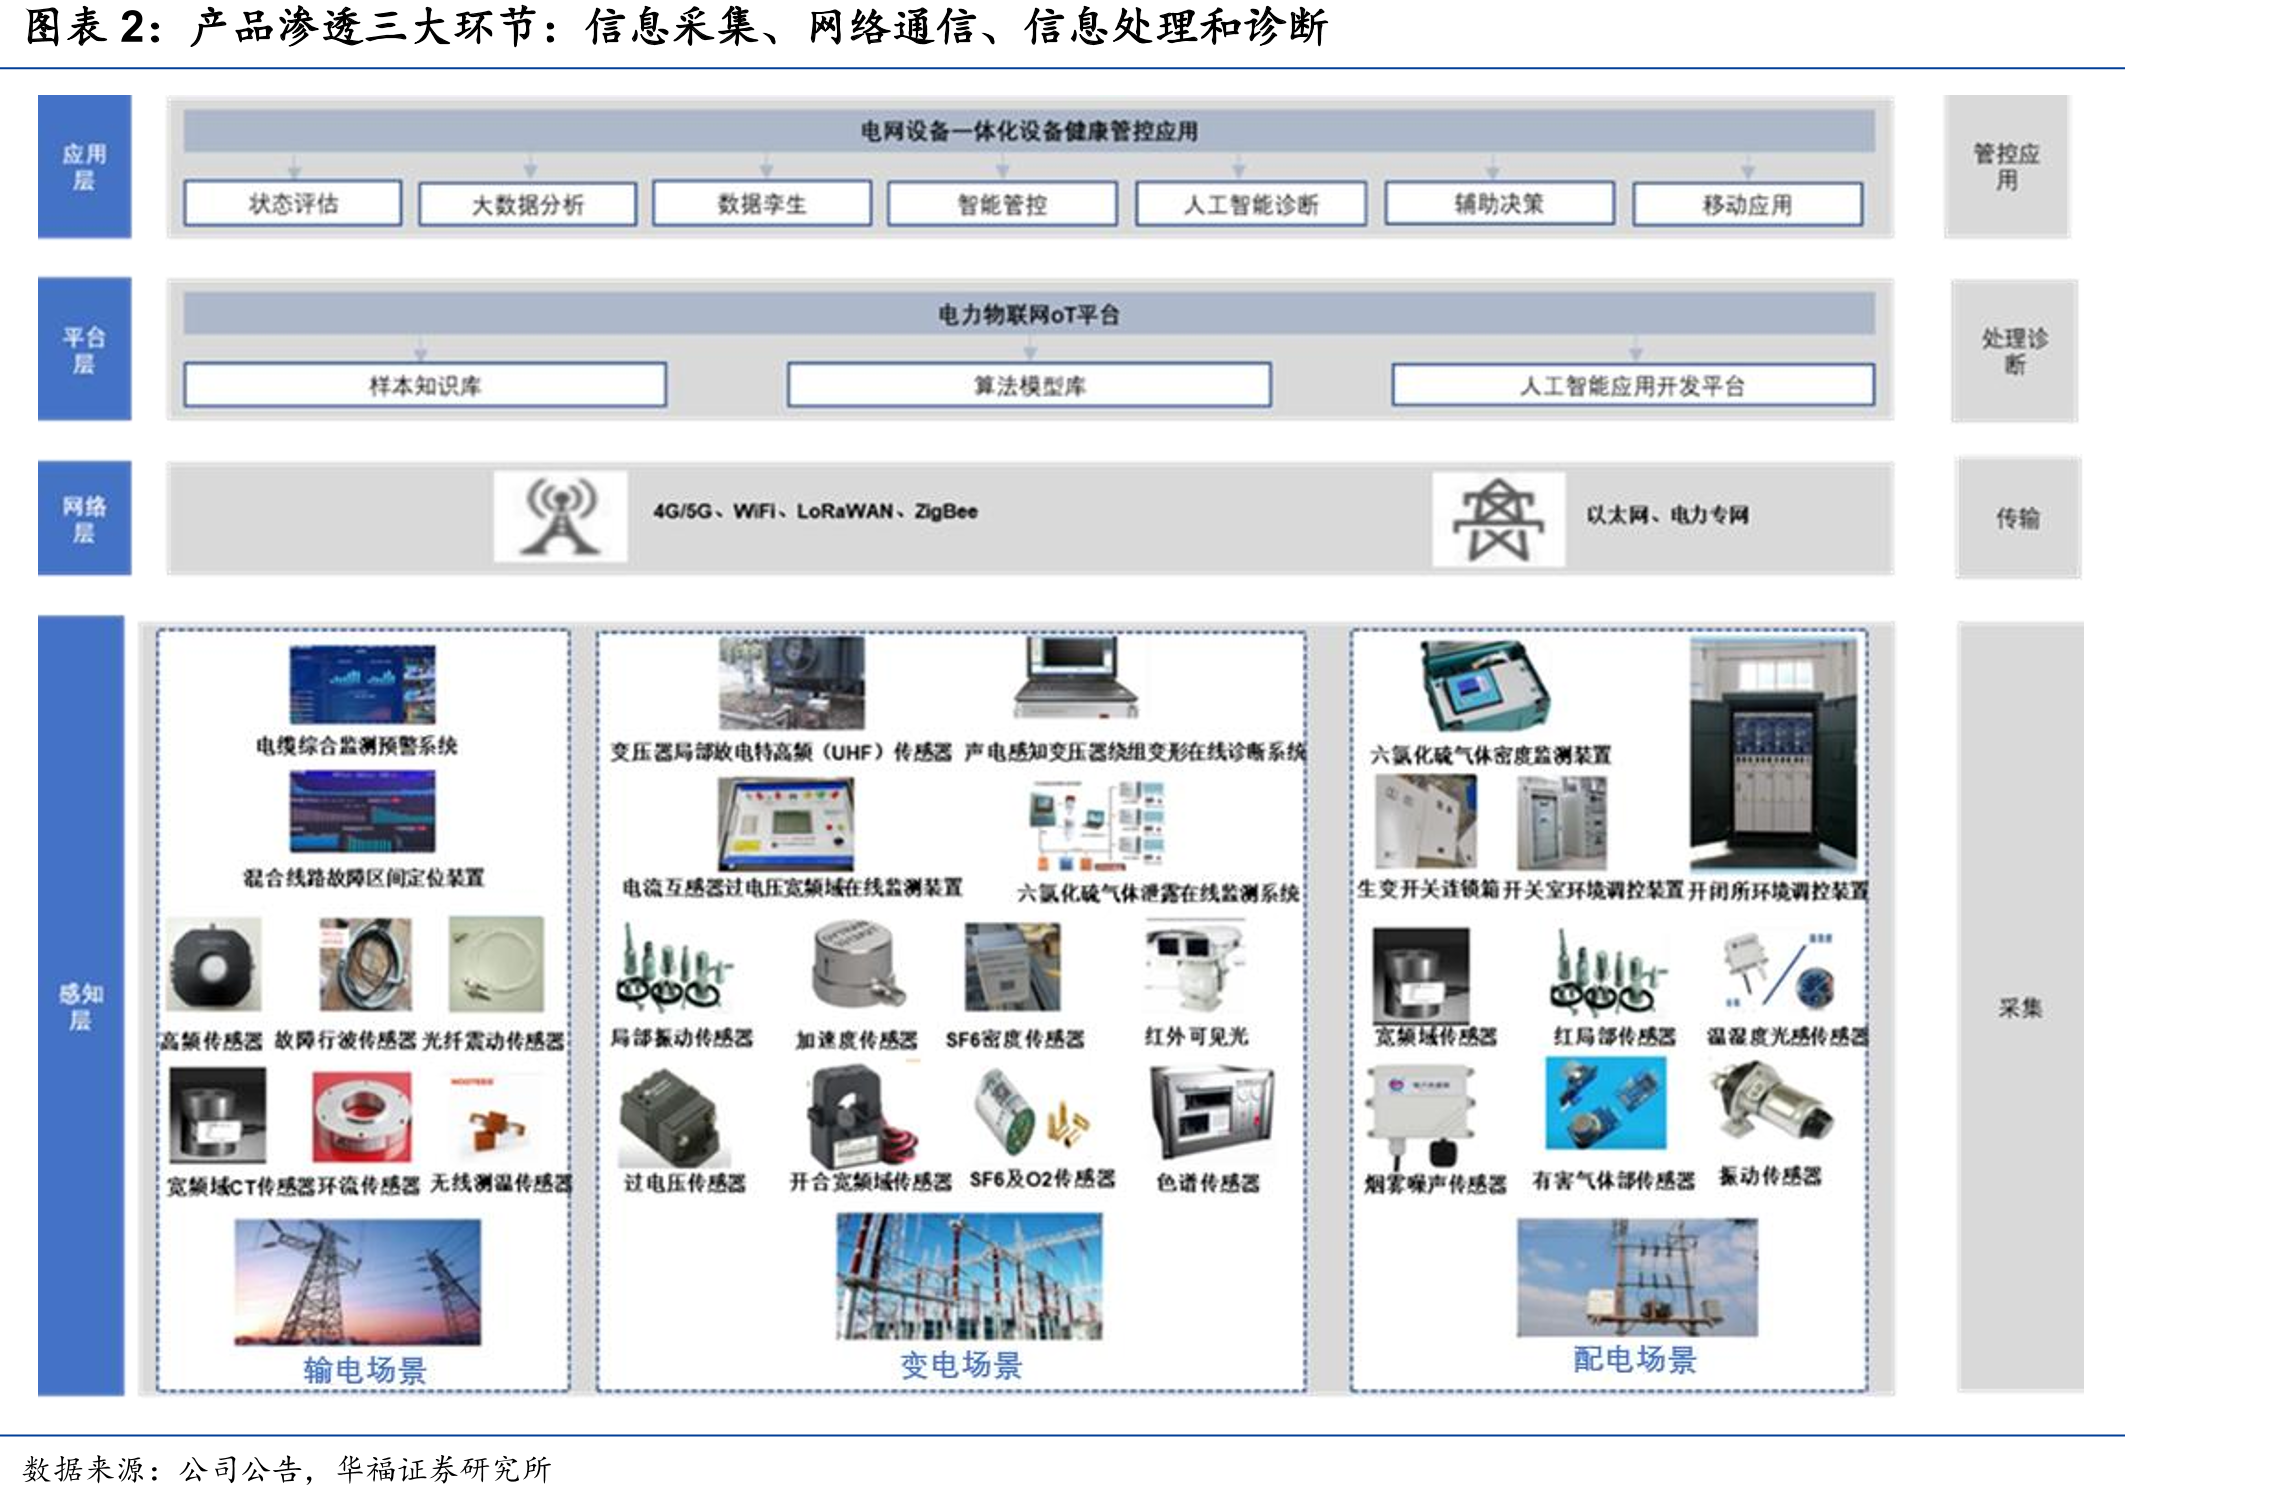
Task: Click the 状态评估 box
Action: pyautogui.click(x=293, y=204)
